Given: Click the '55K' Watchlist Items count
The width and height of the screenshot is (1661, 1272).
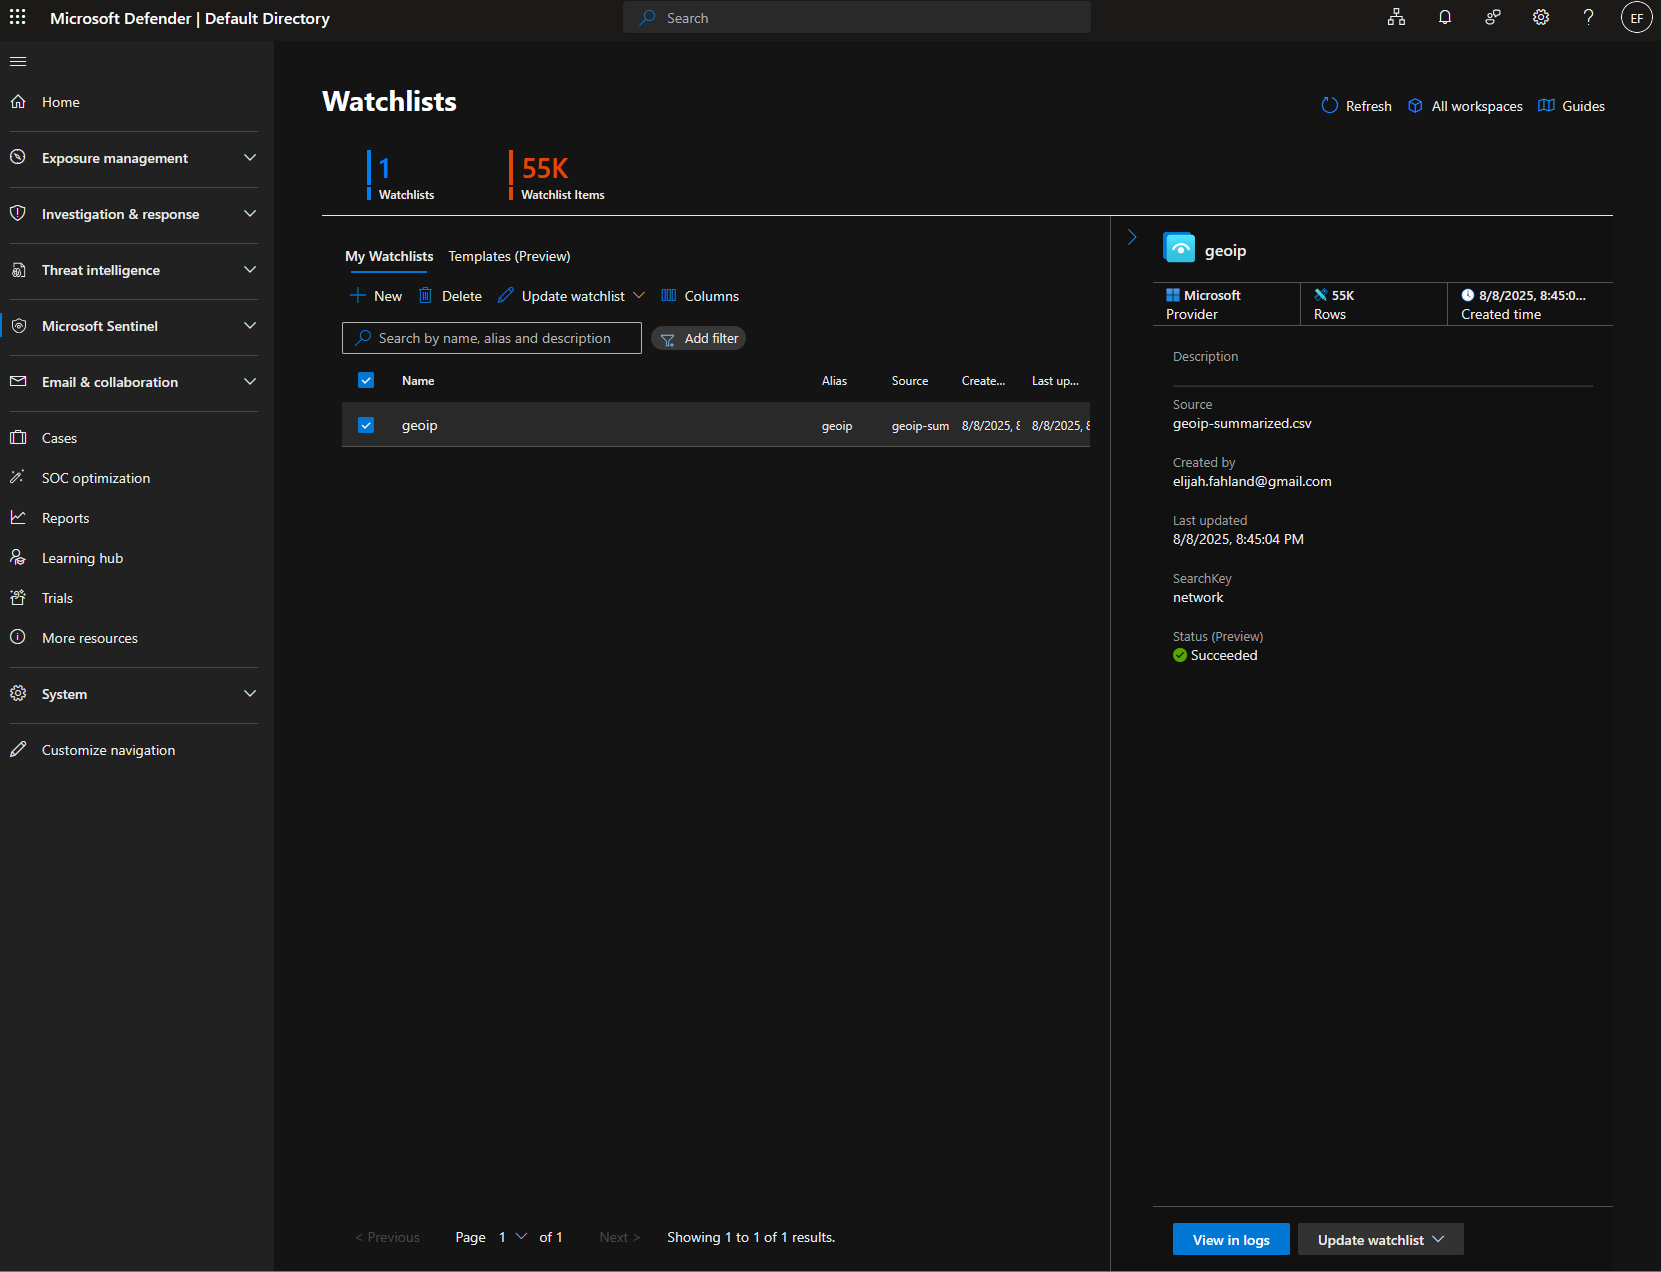Looking at the screenshot, I should pos(545,168).
